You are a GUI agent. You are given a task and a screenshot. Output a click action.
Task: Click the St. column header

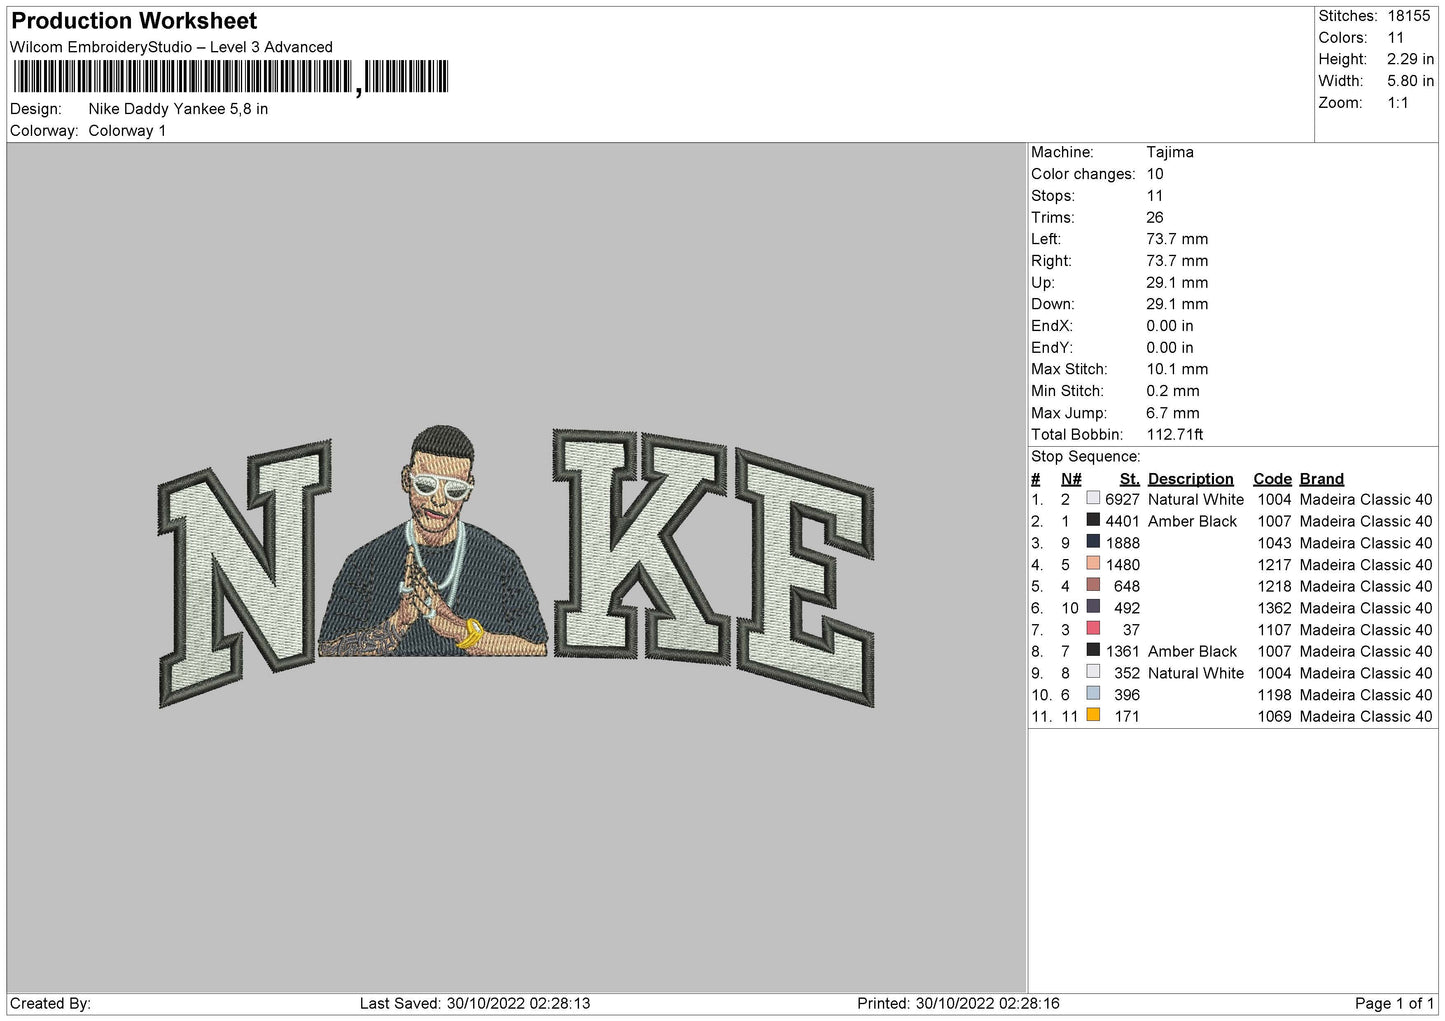(x=1130, y=479)
